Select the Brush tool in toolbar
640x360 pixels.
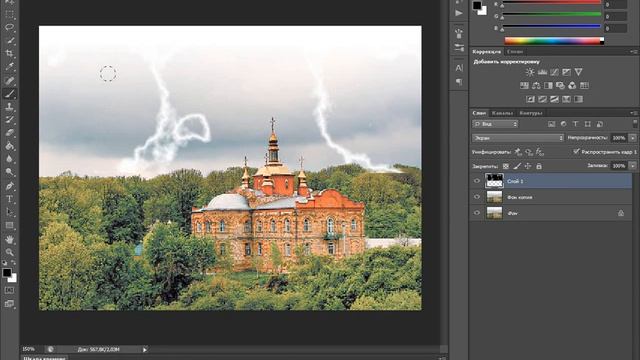pos(9,94)
